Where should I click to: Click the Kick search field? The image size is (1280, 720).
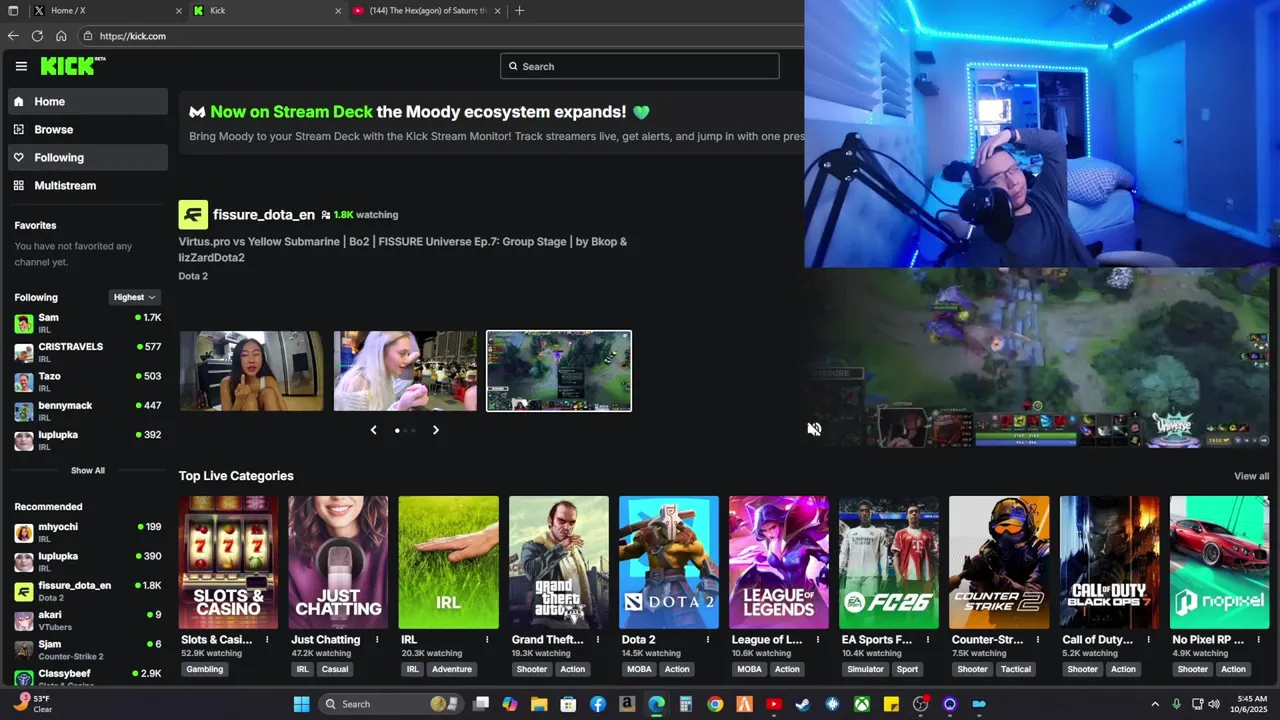tap(640, 66)
